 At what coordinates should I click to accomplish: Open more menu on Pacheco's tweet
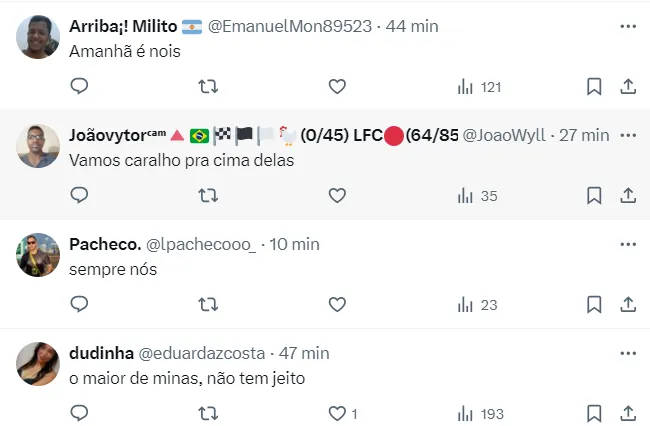(628, 244)
